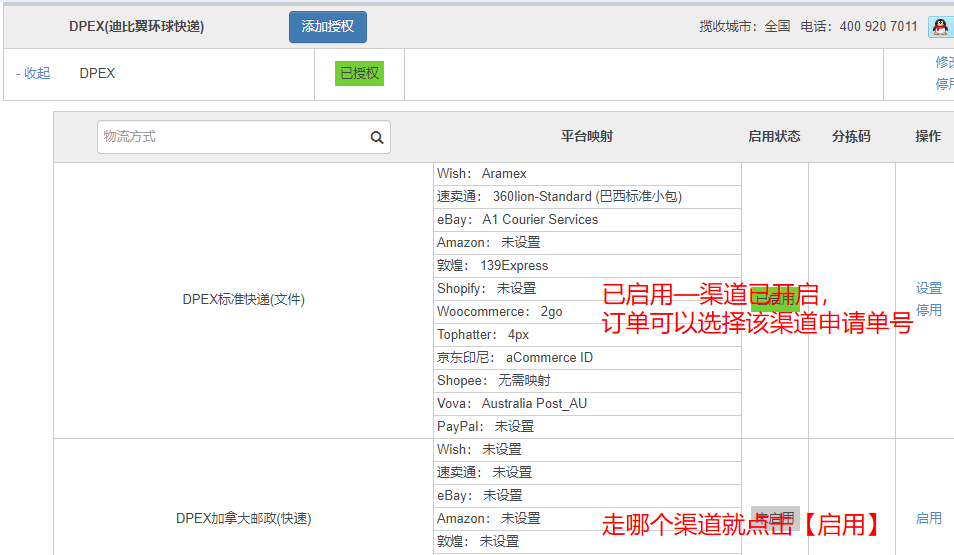This screenshot has height=555, width=954.
Task: Click Amazon: 未设置 in first channel
Action: (587, 243)
